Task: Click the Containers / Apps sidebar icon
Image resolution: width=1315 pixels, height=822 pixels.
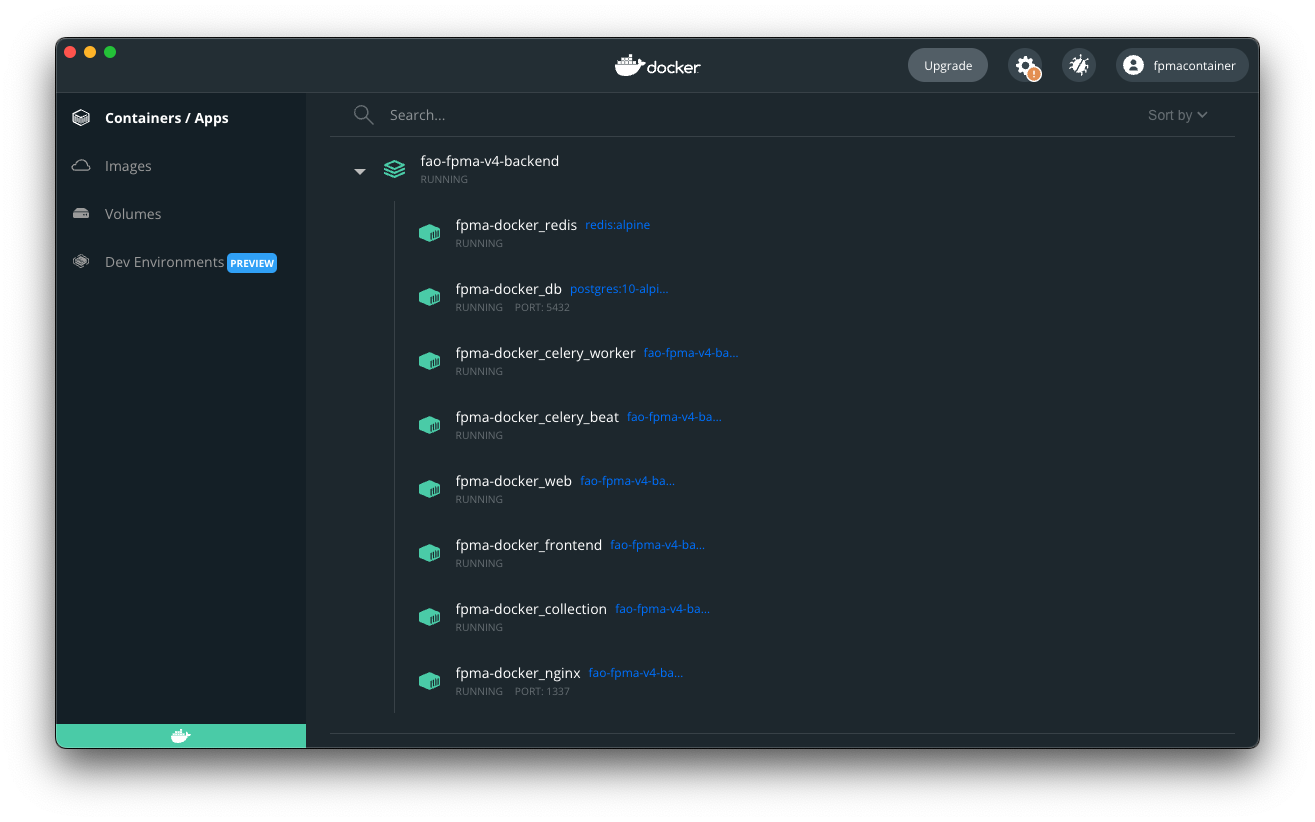Action: pos(81,118)
